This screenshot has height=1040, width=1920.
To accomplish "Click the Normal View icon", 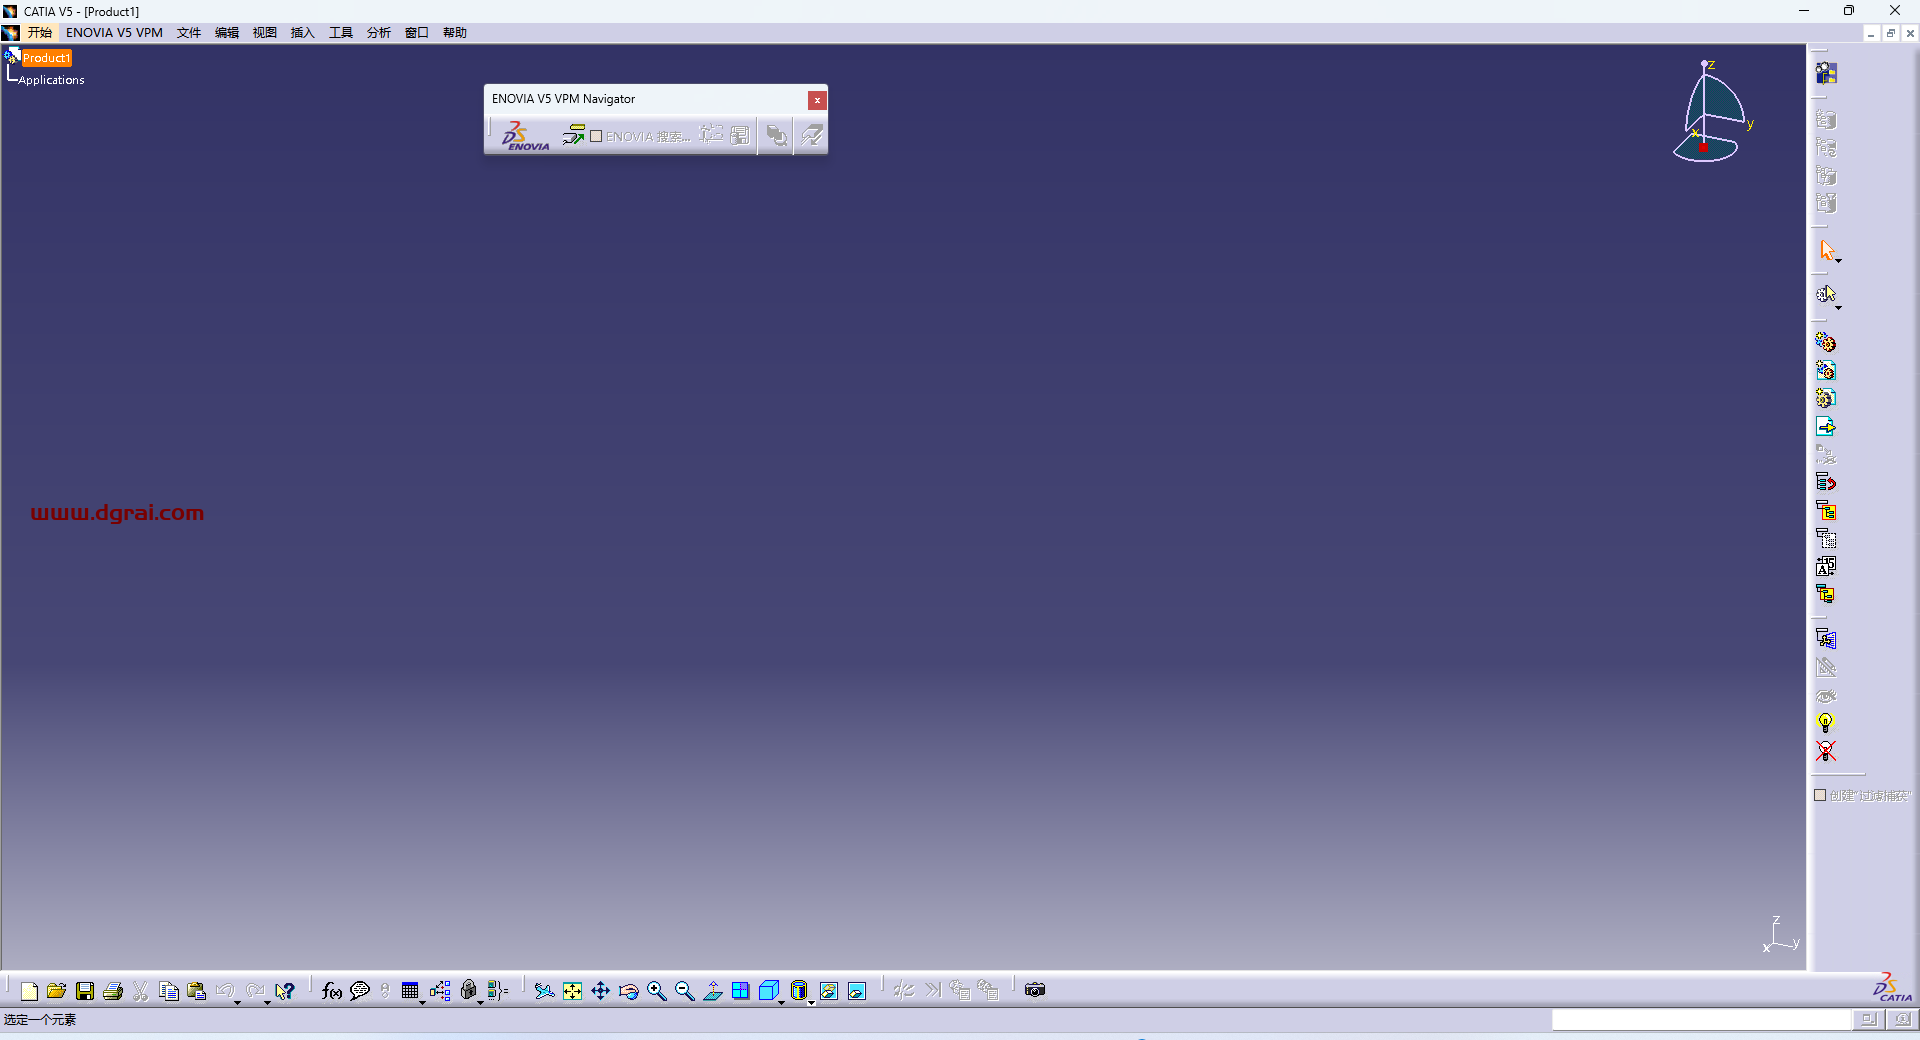I will point(713,991).
